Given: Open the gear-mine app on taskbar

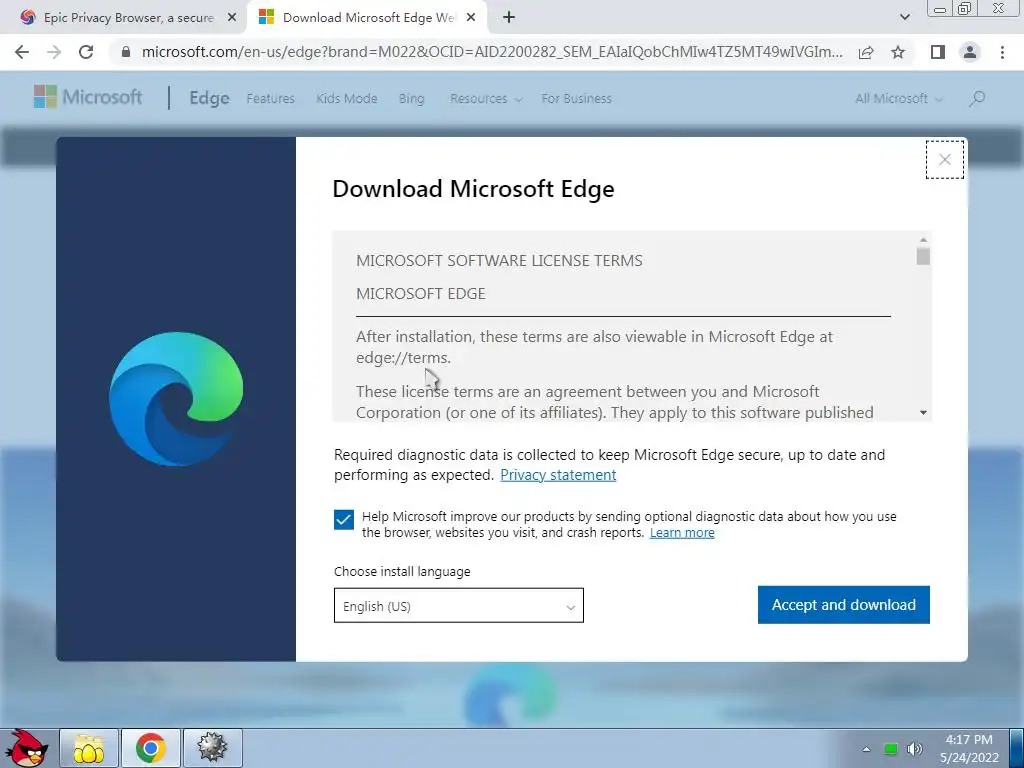Looking at the screenshot, I should coord(212,748).
